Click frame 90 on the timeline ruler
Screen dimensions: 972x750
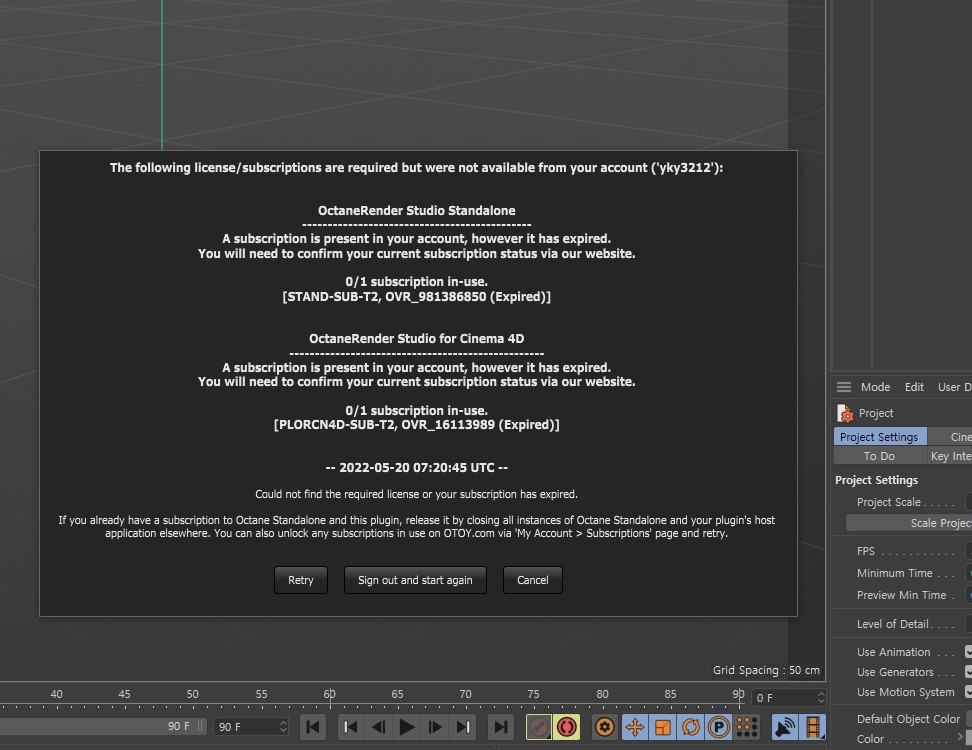click(738, 694)
